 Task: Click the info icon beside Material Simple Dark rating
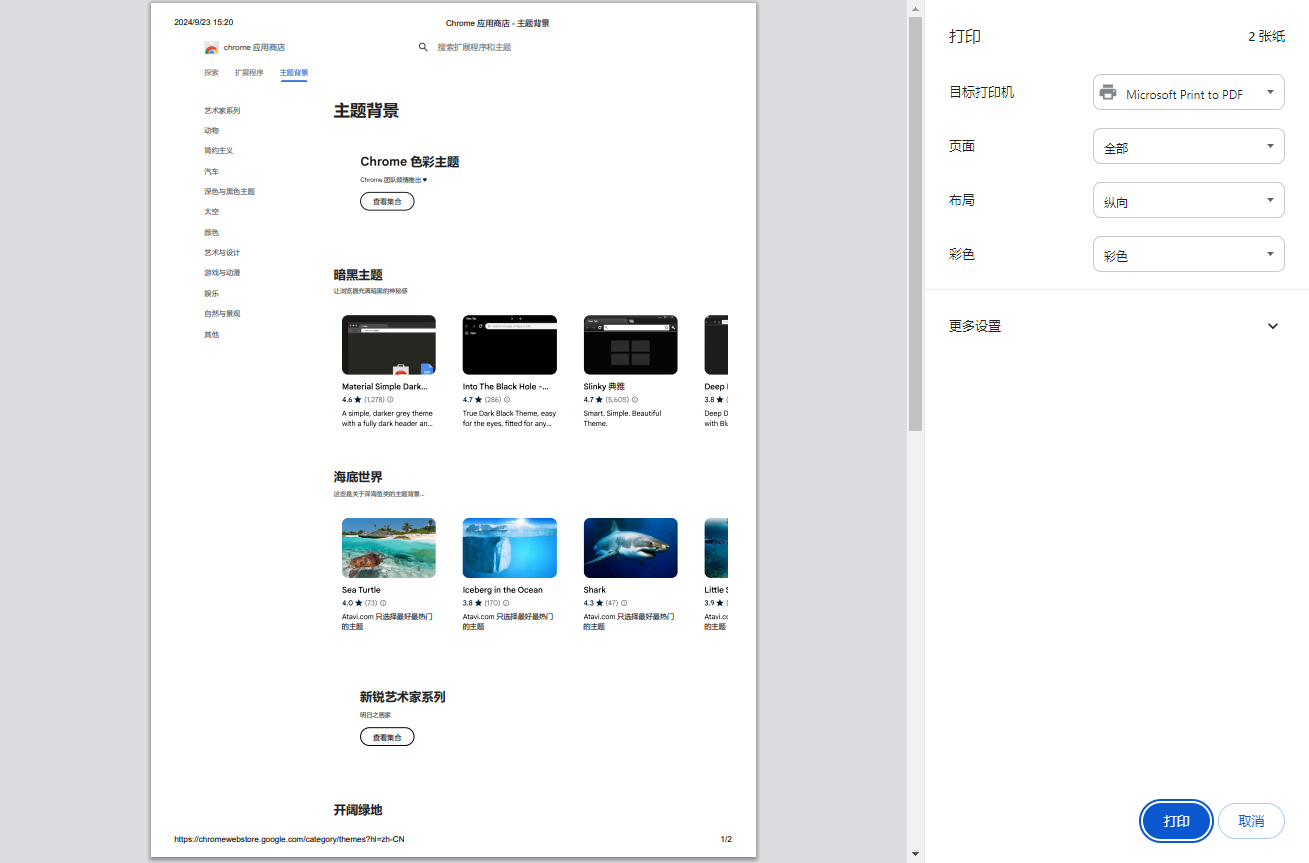pos(390,400)
